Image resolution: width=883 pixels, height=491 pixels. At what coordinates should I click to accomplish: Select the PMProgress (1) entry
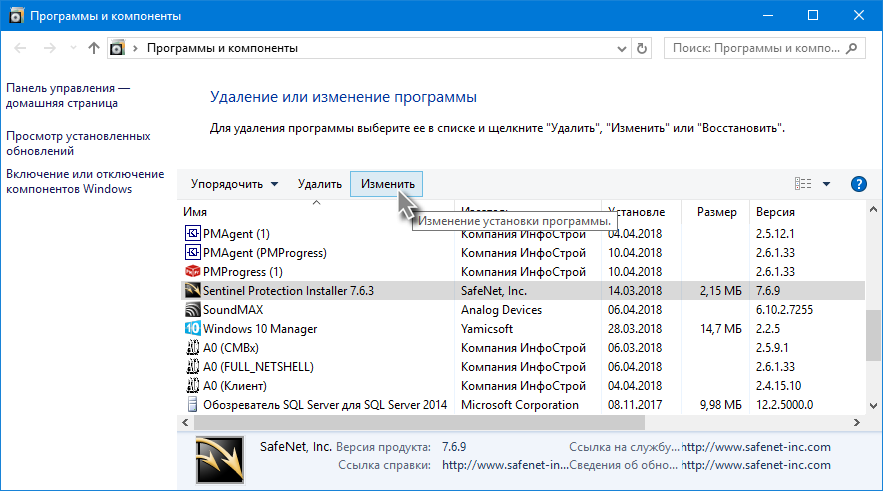click(243, 272)
